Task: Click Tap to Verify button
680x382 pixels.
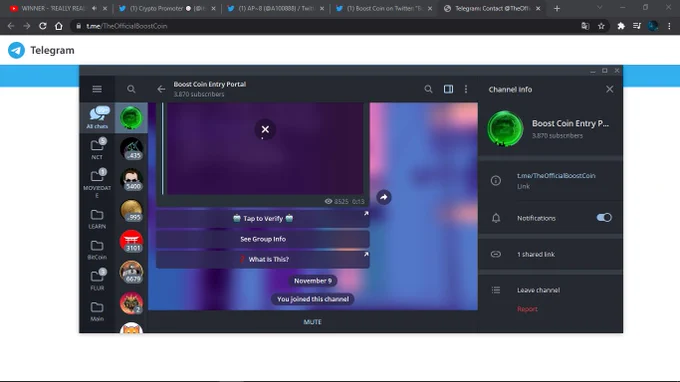Action: [263, 218]
